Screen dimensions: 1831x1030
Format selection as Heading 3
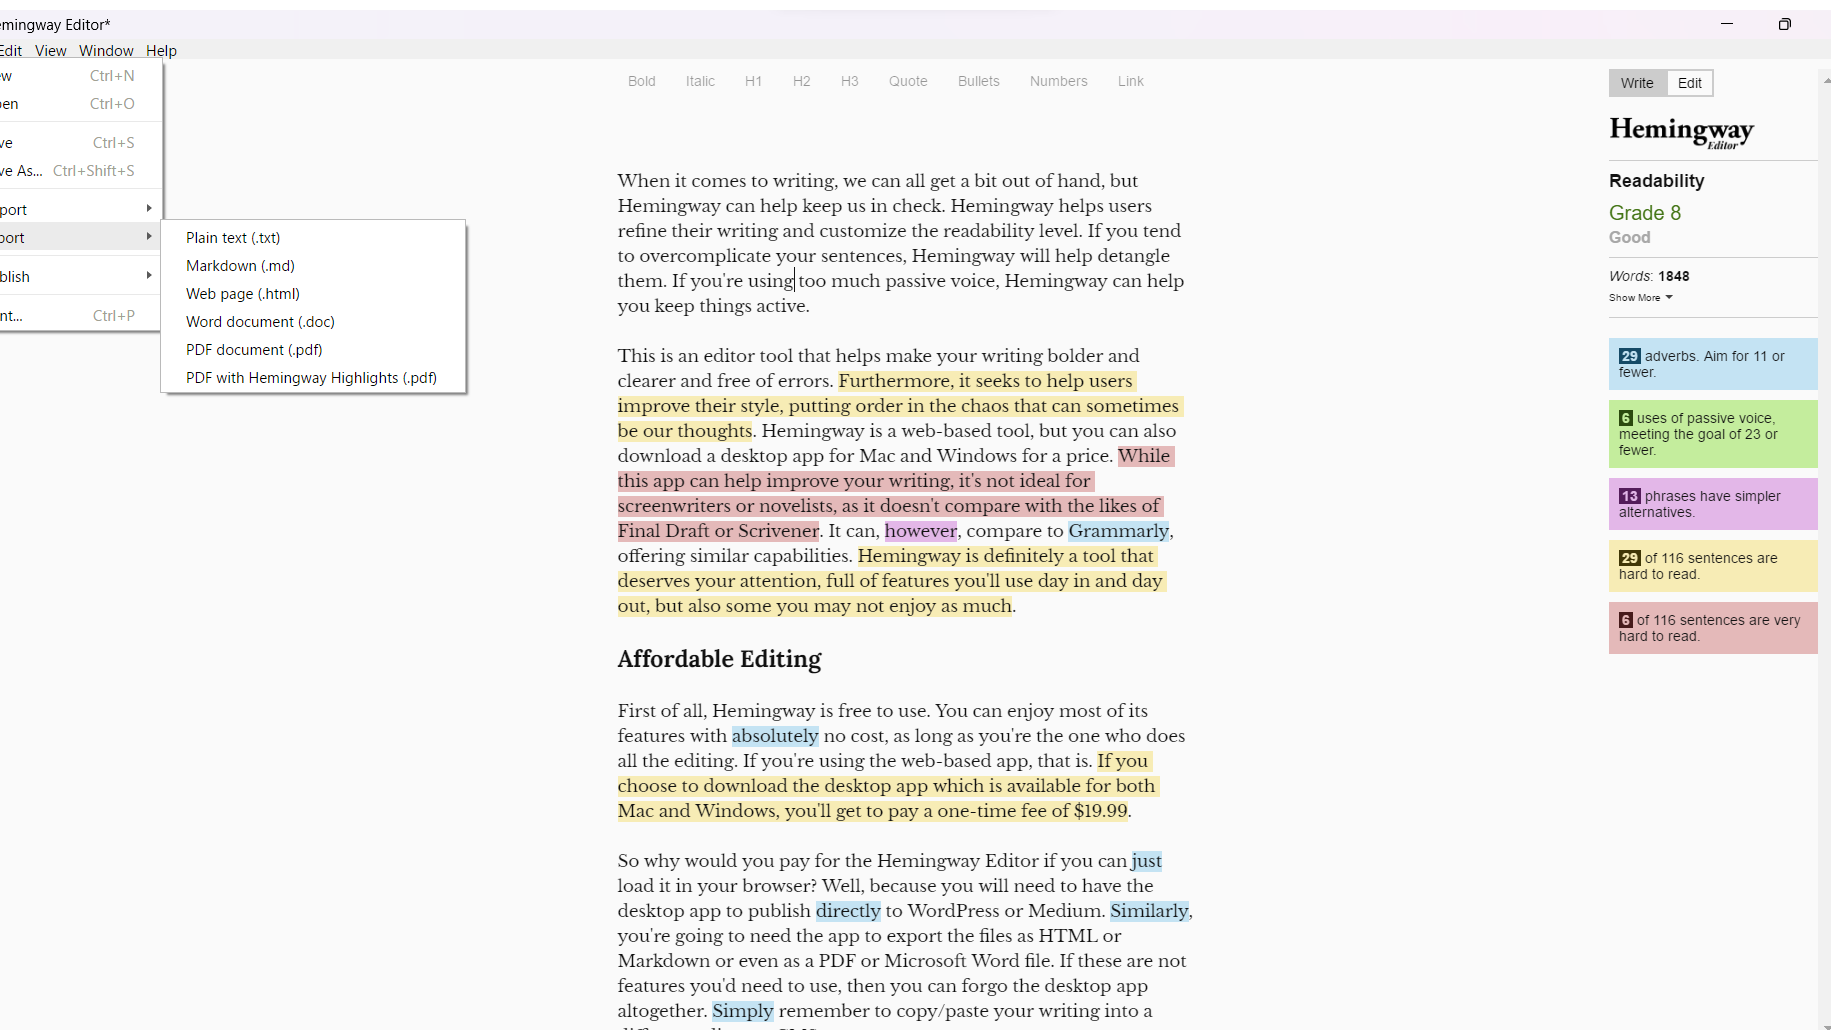[850, 81]
